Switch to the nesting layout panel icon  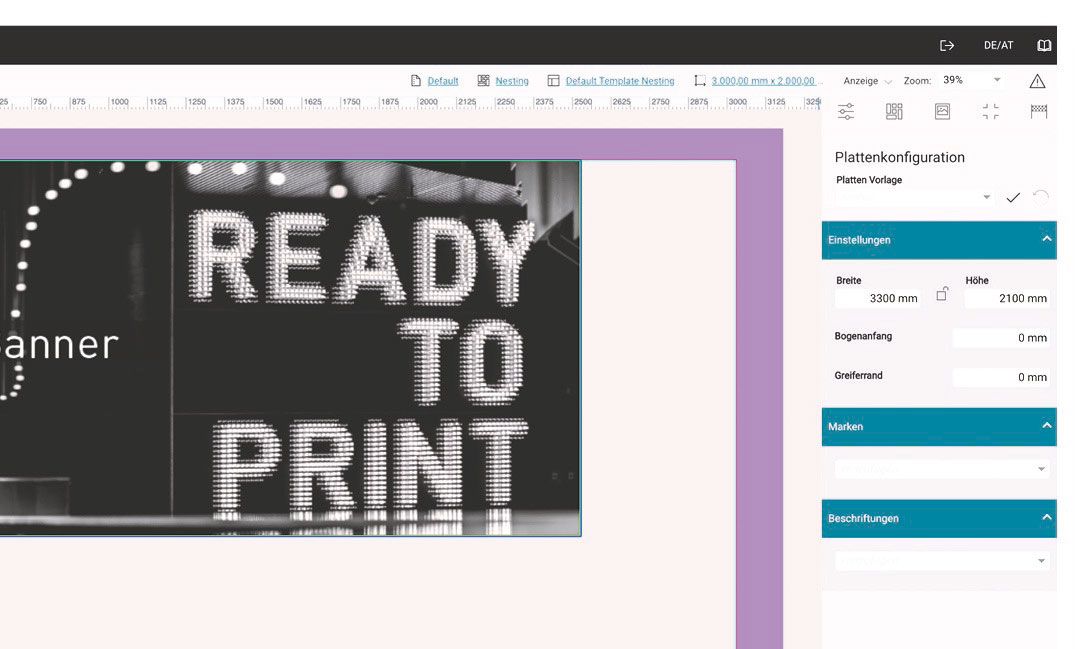pyautogui.click(x=894, y=111)
